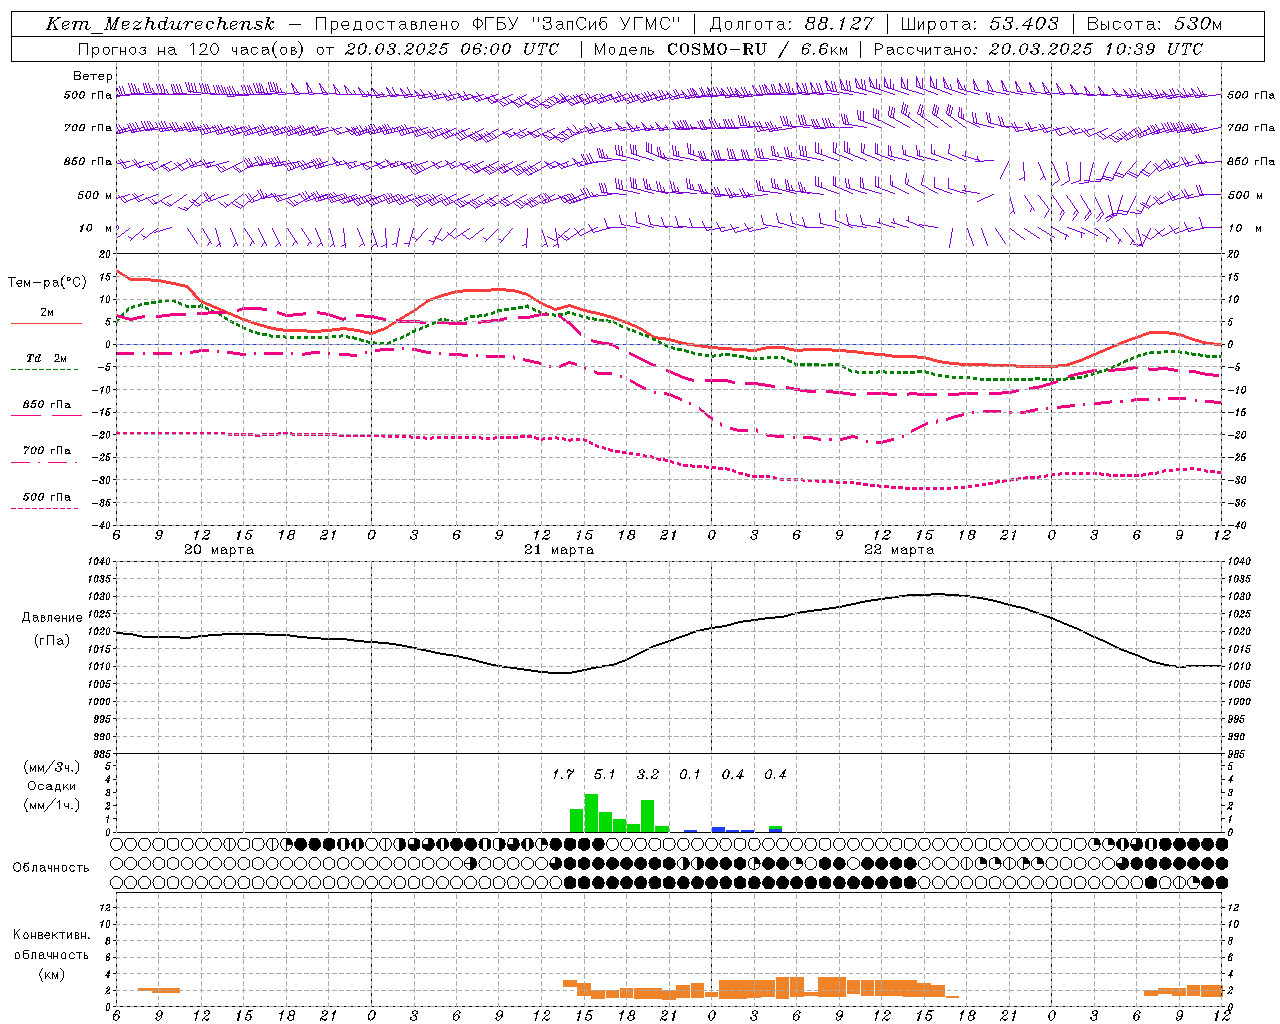
Task: Click the '700 гПа' temperature legend entry
Action: click(x=47, y=450)
